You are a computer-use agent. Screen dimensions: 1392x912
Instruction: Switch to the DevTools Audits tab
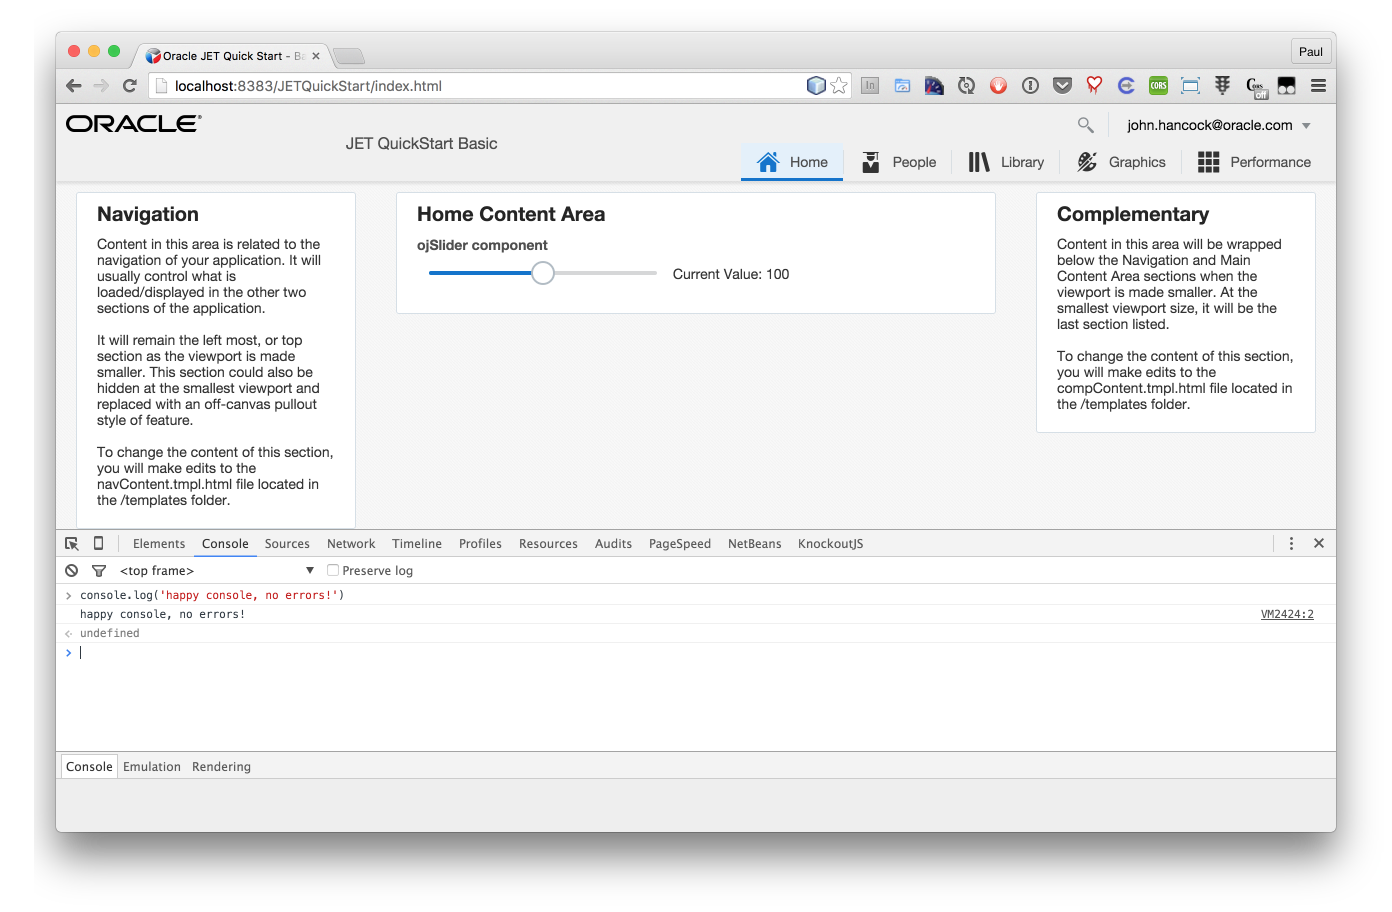(x=613, y=544)
